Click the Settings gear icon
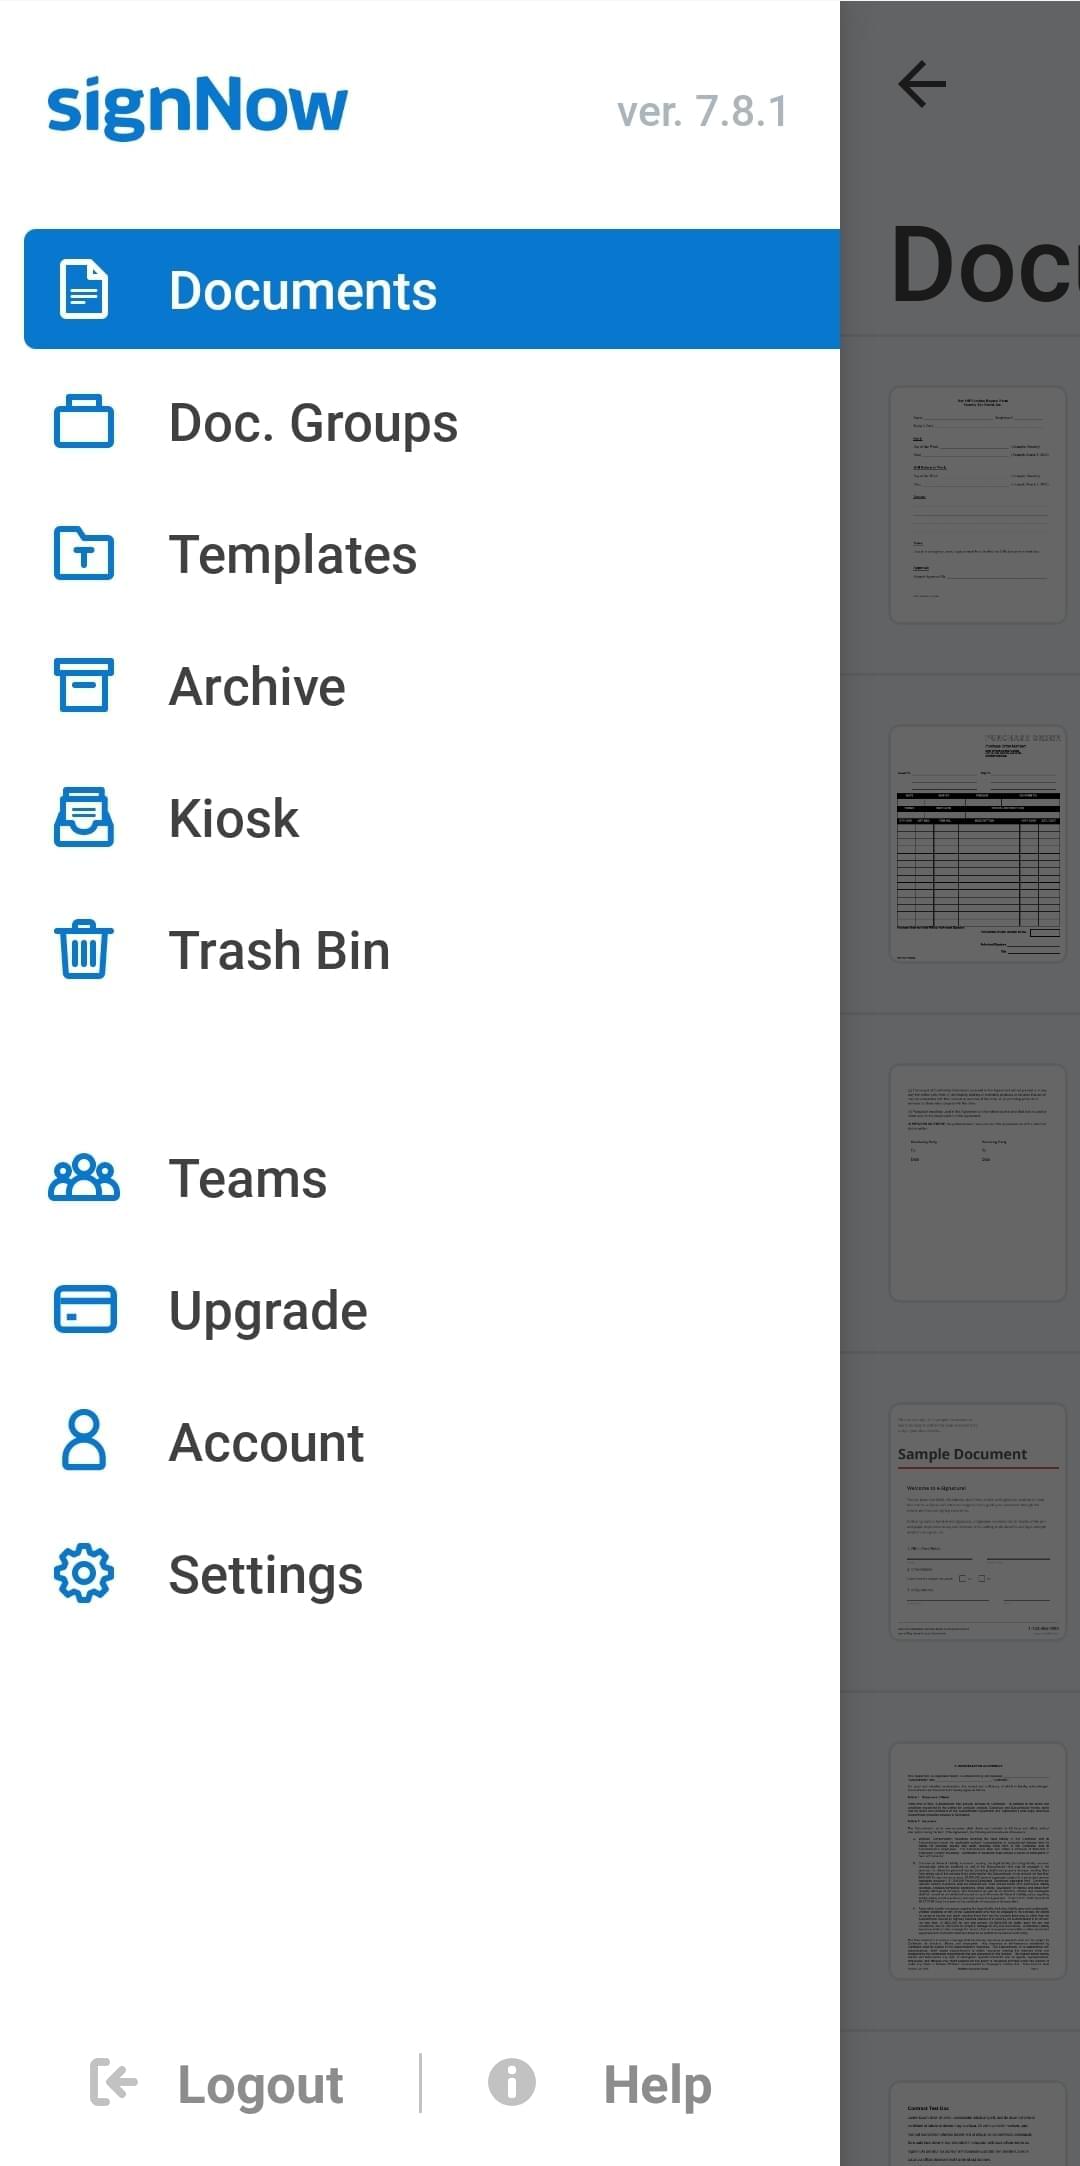Viewport: 1080px width, 2166px height. click(84, 1574)
